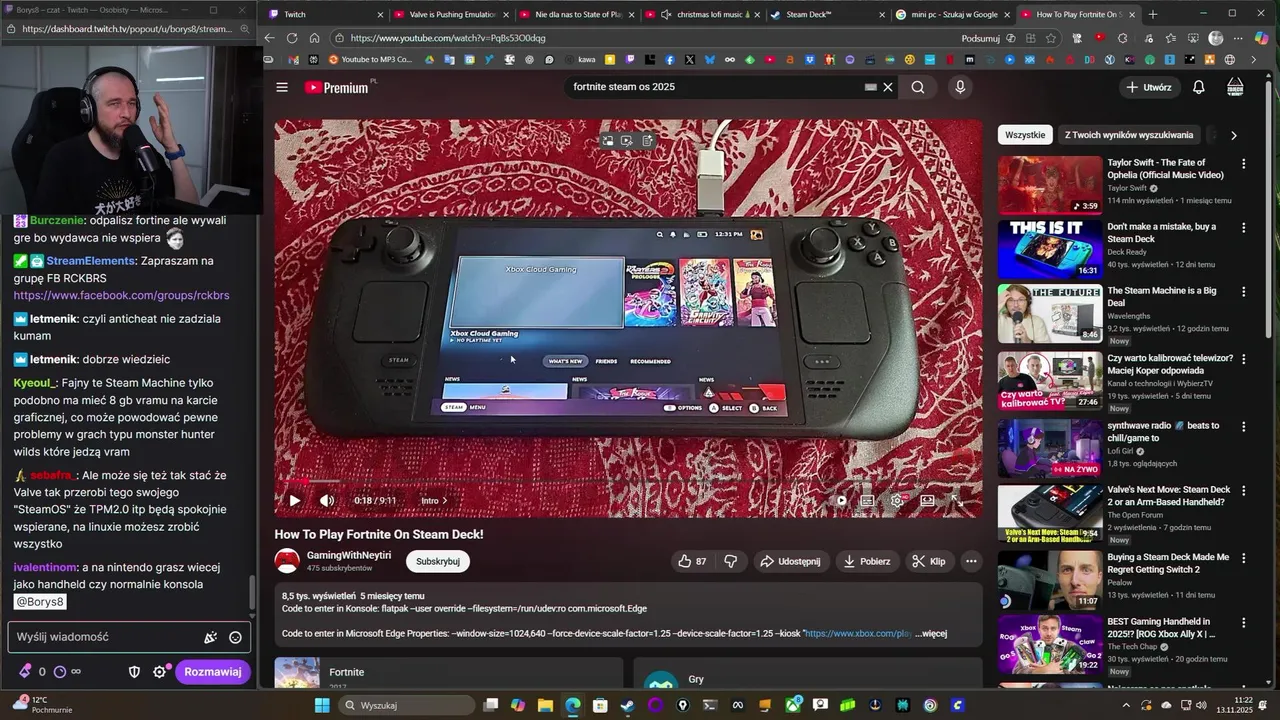Dislike the video with thumbs down
This screenshot has height=720, width=1280.
click(730, 561)
